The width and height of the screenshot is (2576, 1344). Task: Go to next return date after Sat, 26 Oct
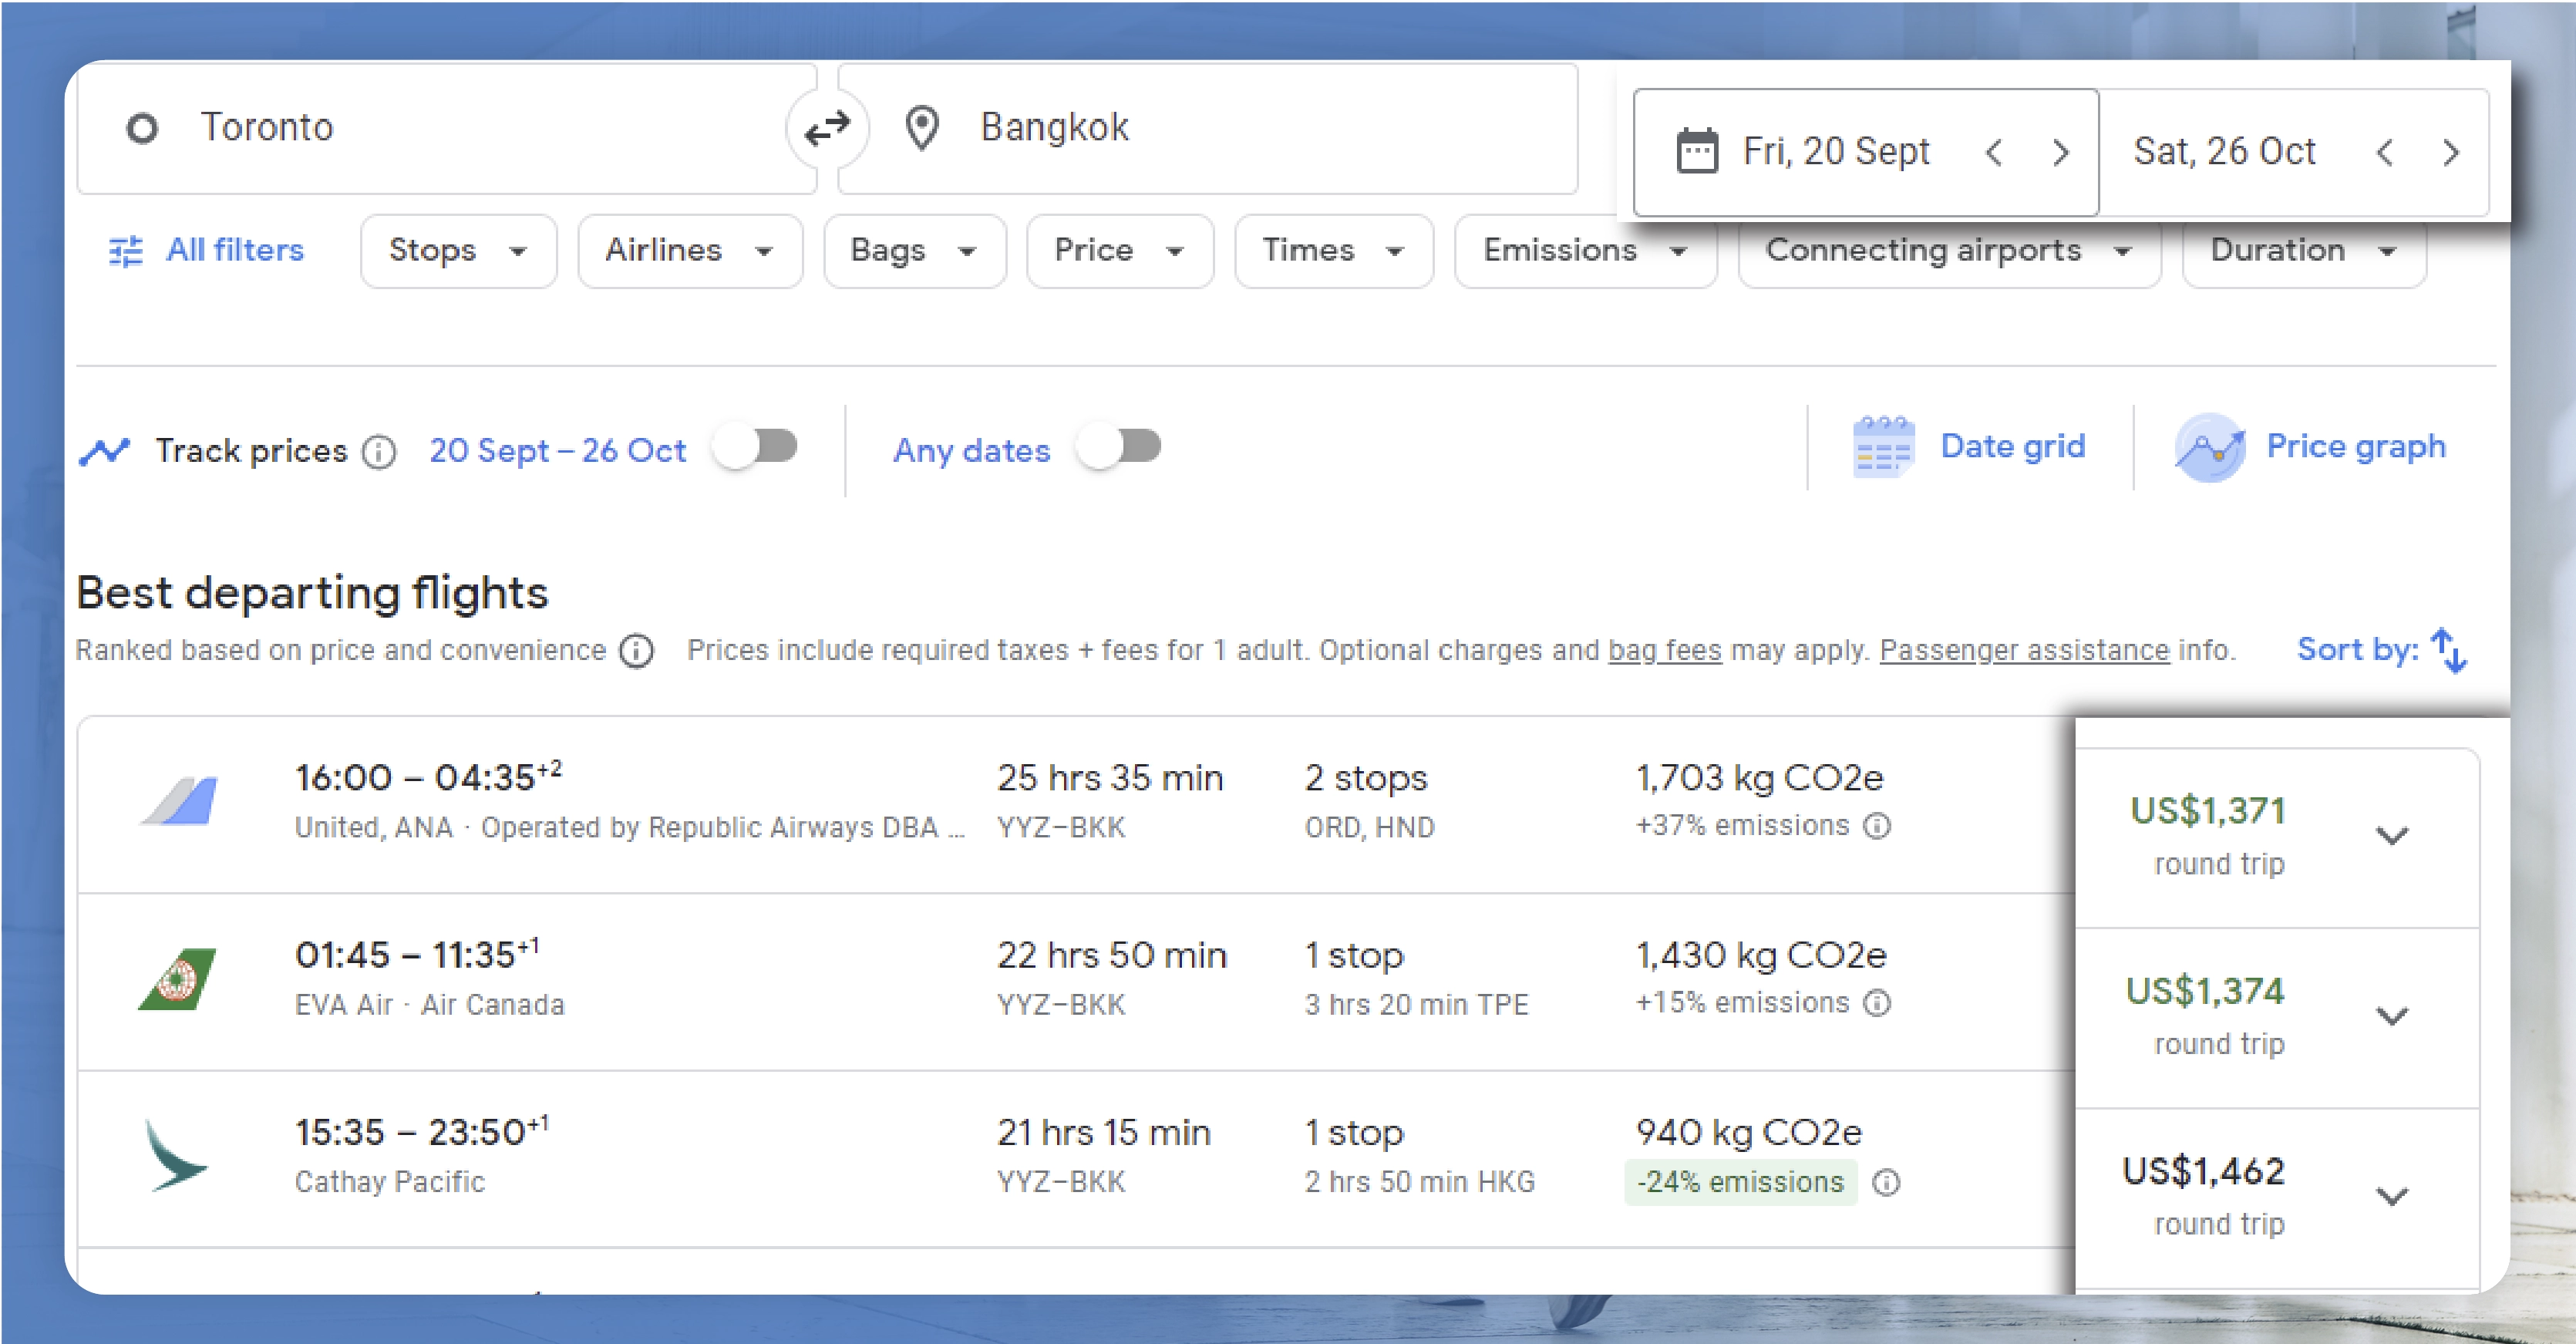coord(2450,152)
